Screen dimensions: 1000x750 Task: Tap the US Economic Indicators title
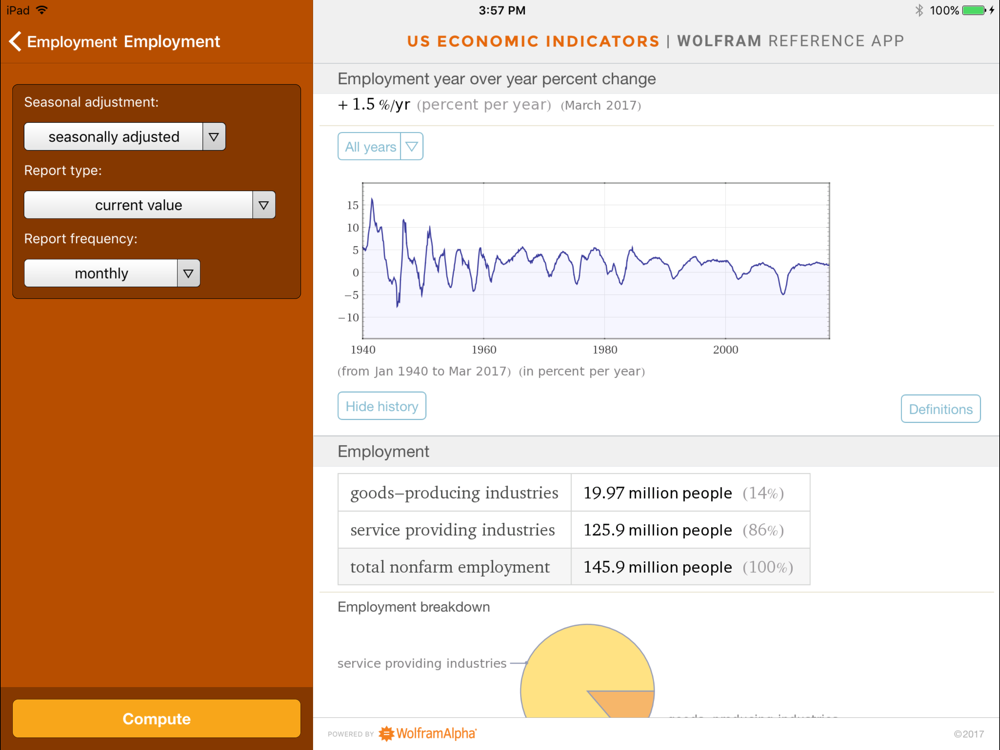(x=533, y=41)
